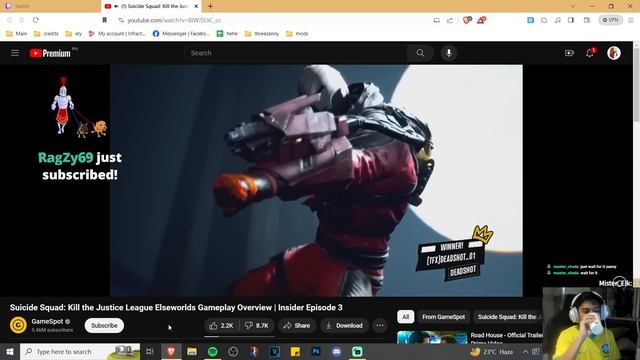The image size is (640, 360).
Task: Open Road House Official Trailer thumbnail
Action: point(432,337)
